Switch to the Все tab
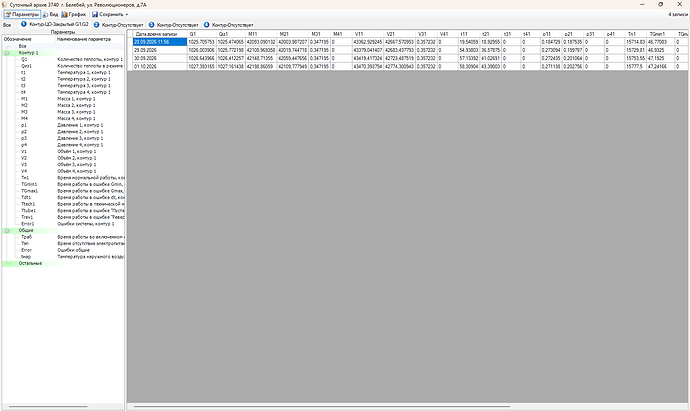690x411 pixels. point(7,25)
